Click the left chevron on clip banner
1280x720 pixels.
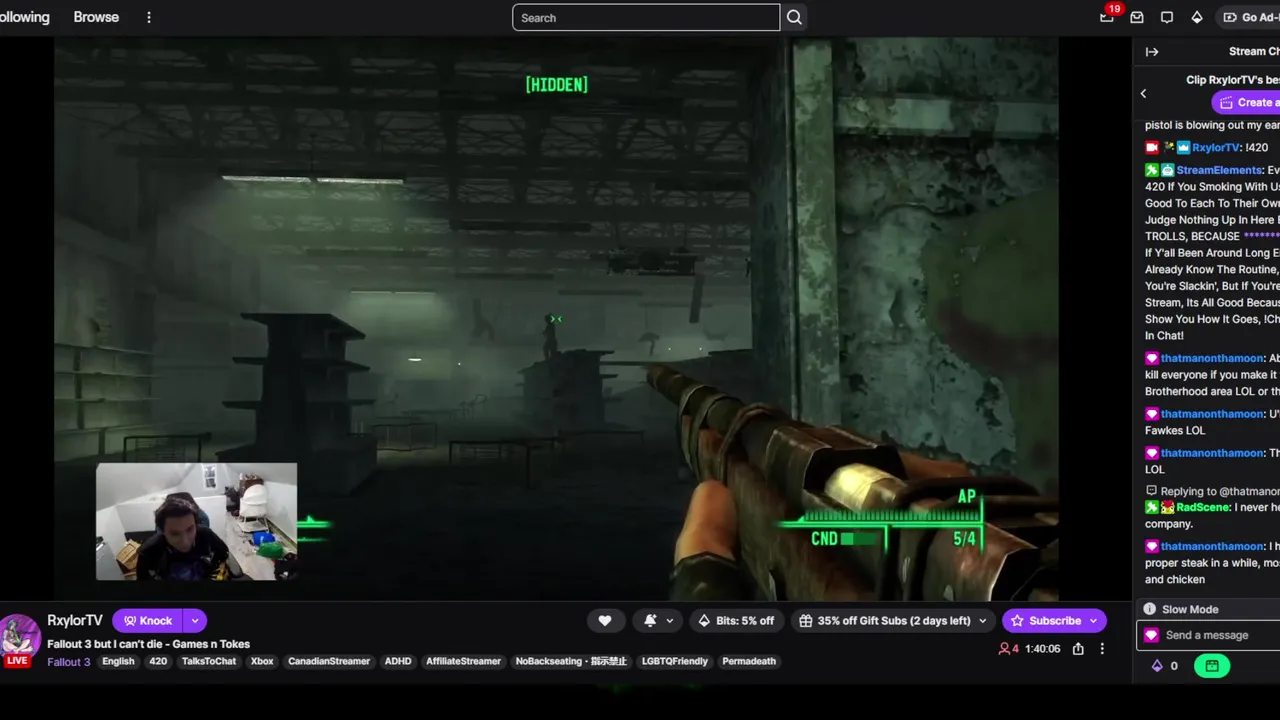click(x=1143, y=94)
